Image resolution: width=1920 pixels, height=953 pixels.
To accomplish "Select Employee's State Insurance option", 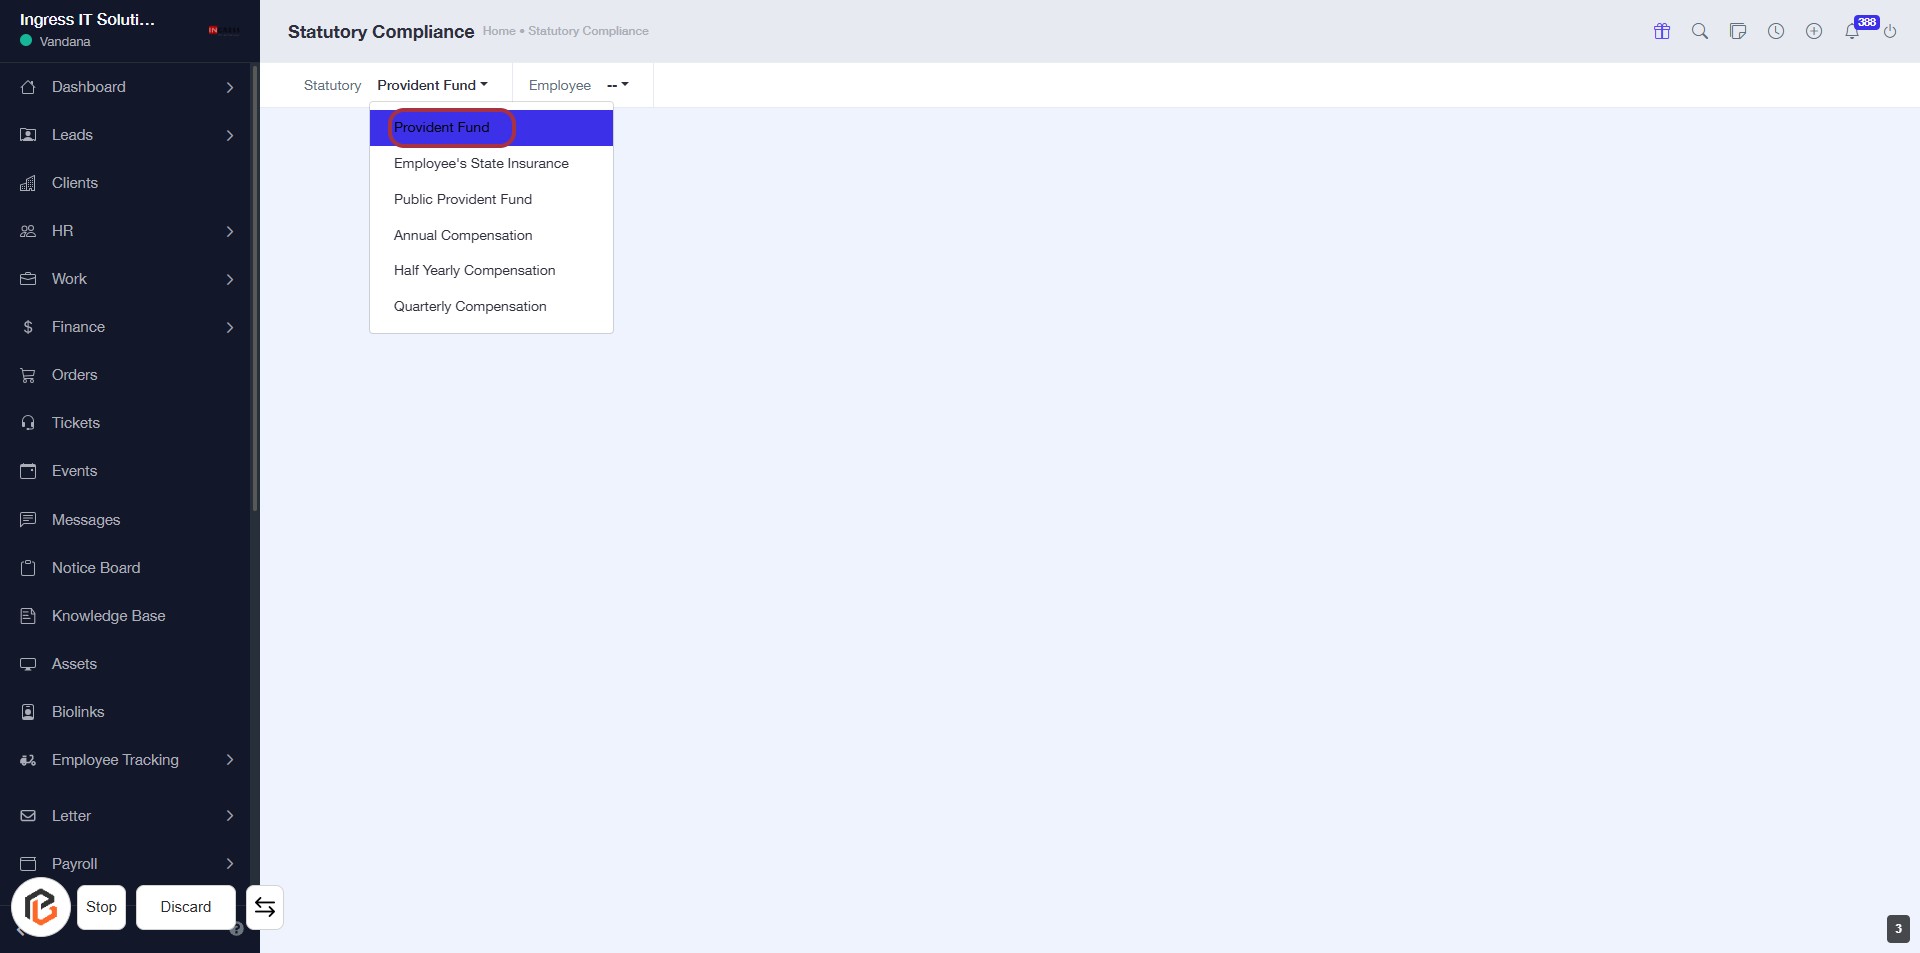I will click(x=481, y=163).
